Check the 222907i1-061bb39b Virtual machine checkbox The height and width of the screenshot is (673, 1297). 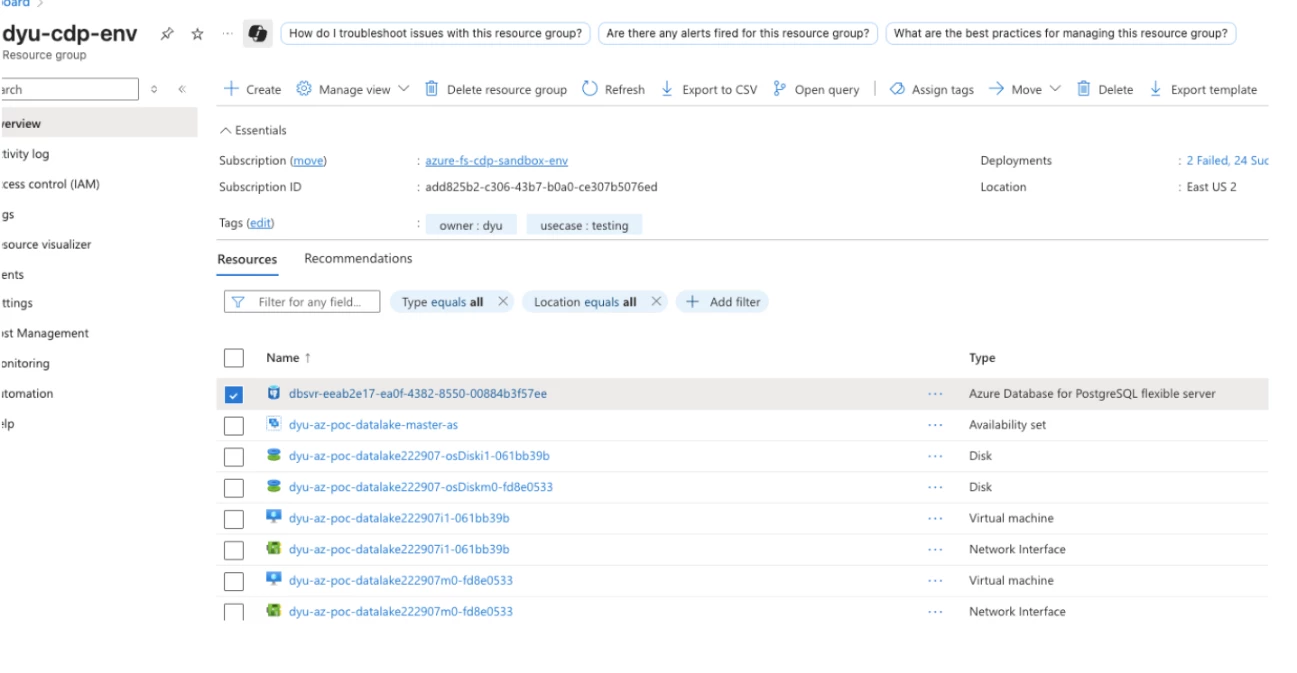[234, 519]
